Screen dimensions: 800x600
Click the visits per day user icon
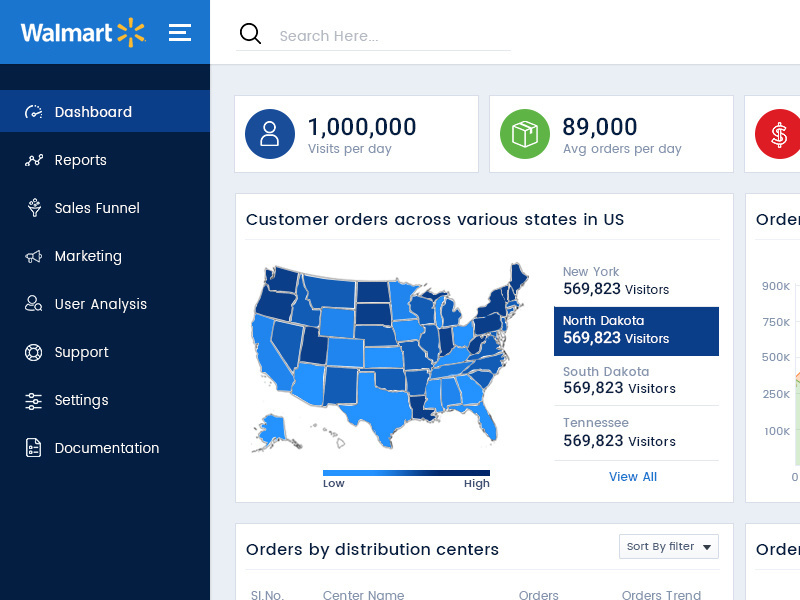(270, 134)
